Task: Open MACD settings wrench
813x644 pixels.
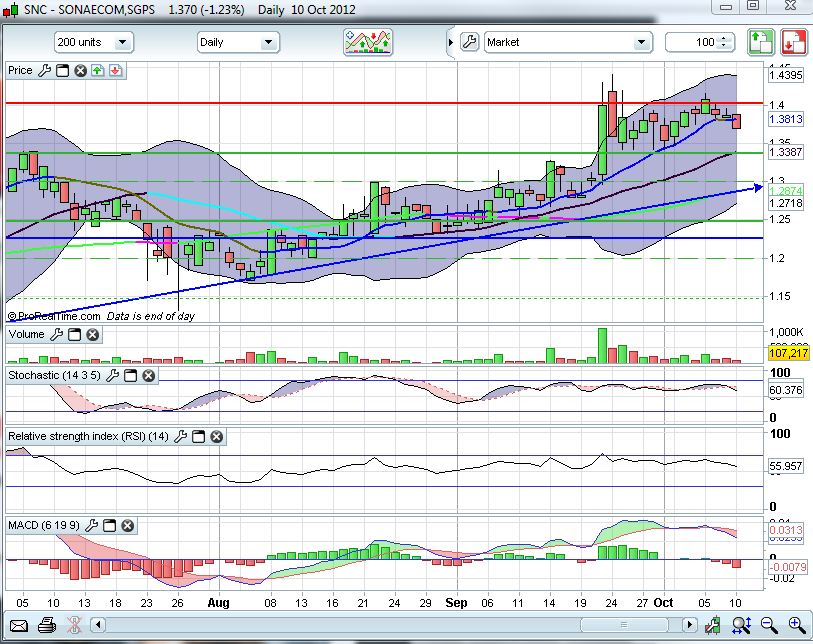Action: click(91, 526)
